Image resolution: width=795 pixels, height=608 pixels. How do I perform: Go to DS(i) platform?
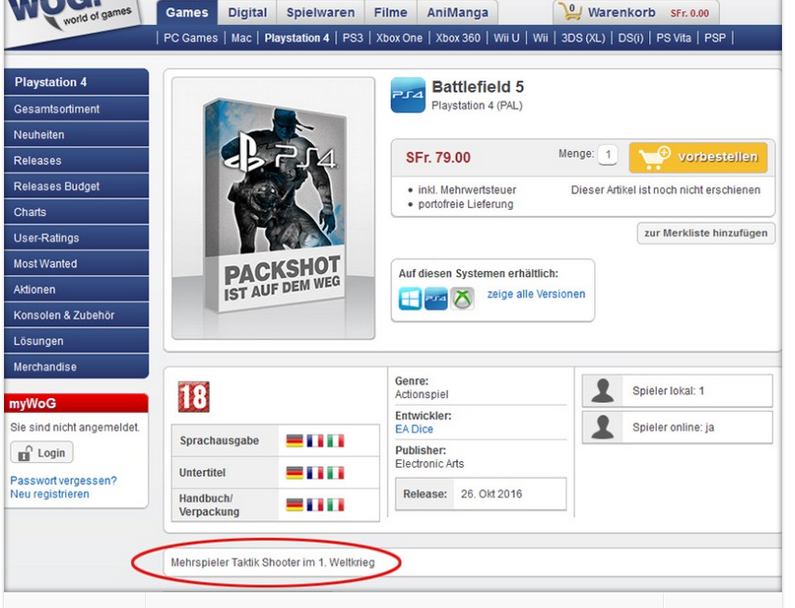pyautogui.click(x=631, y=38)
